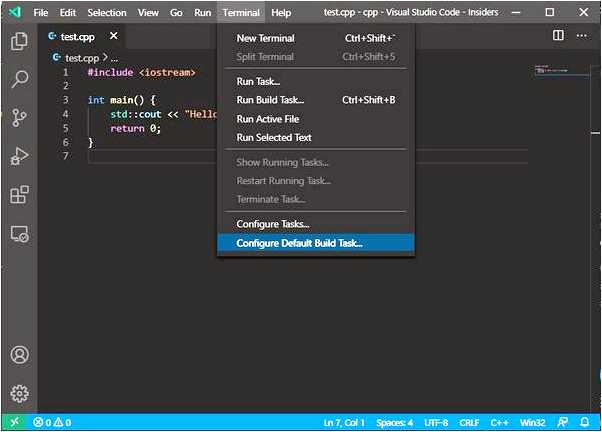Split the editor with the split icon
Screen dimensions: 602x432
coord(558,35)
